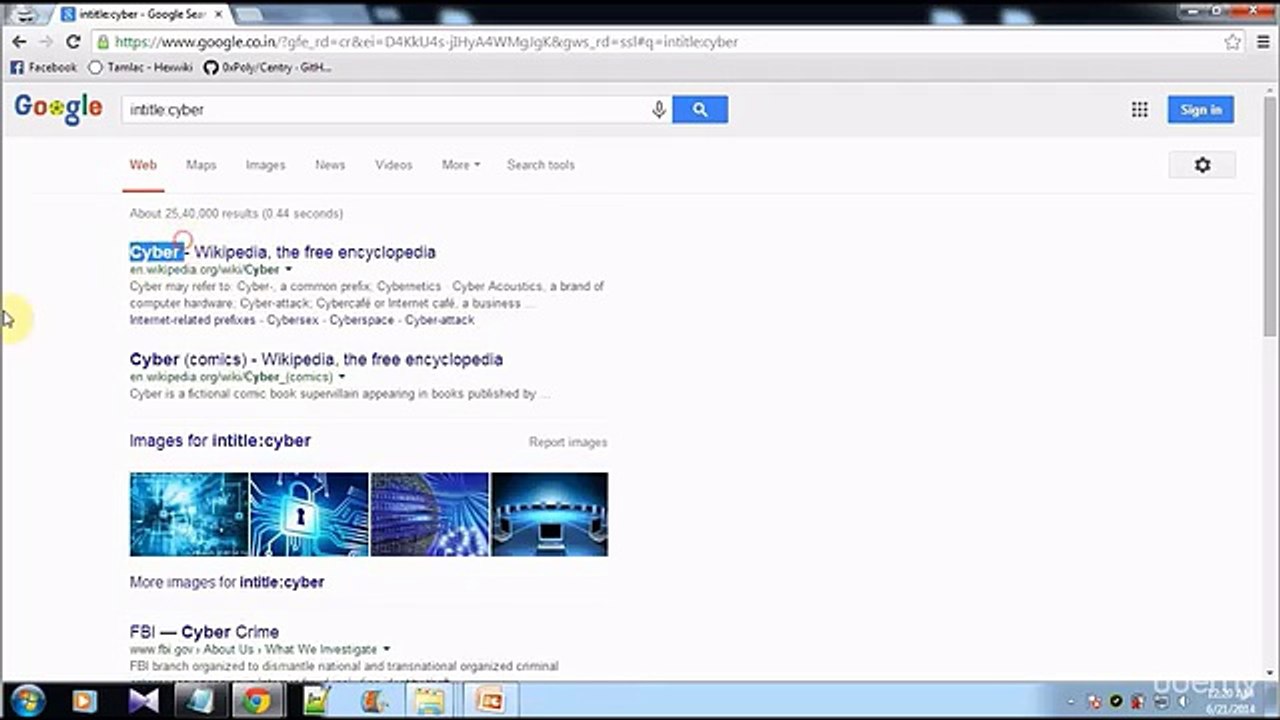Image resolution: width=1280 pixels, height=720 pixels.
Task: Open FBI — Cyber Crime result
Action: coord(204,632)
